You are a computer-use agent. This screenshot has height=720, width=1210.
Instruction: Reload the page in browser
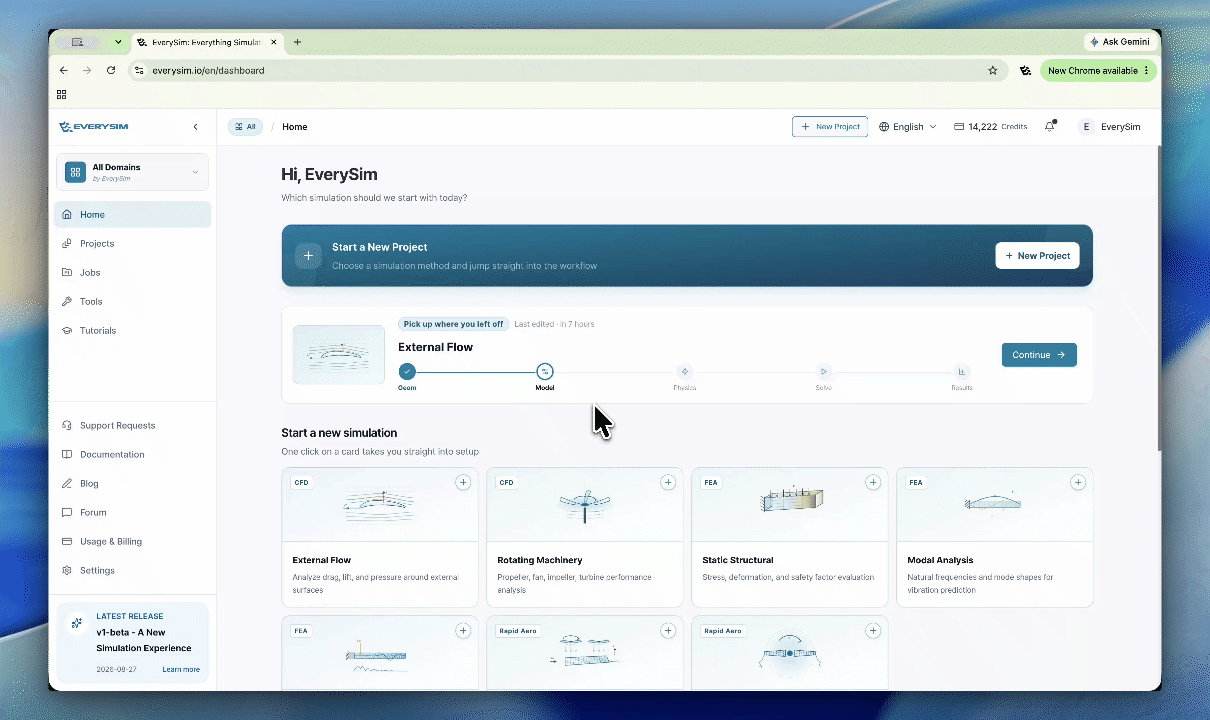(111, 71)
